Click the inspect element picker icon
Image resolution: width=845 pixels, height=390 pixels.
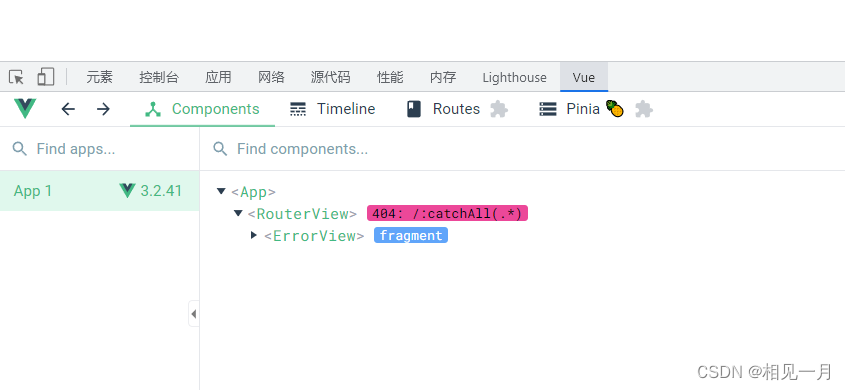[x=16, y=77]
